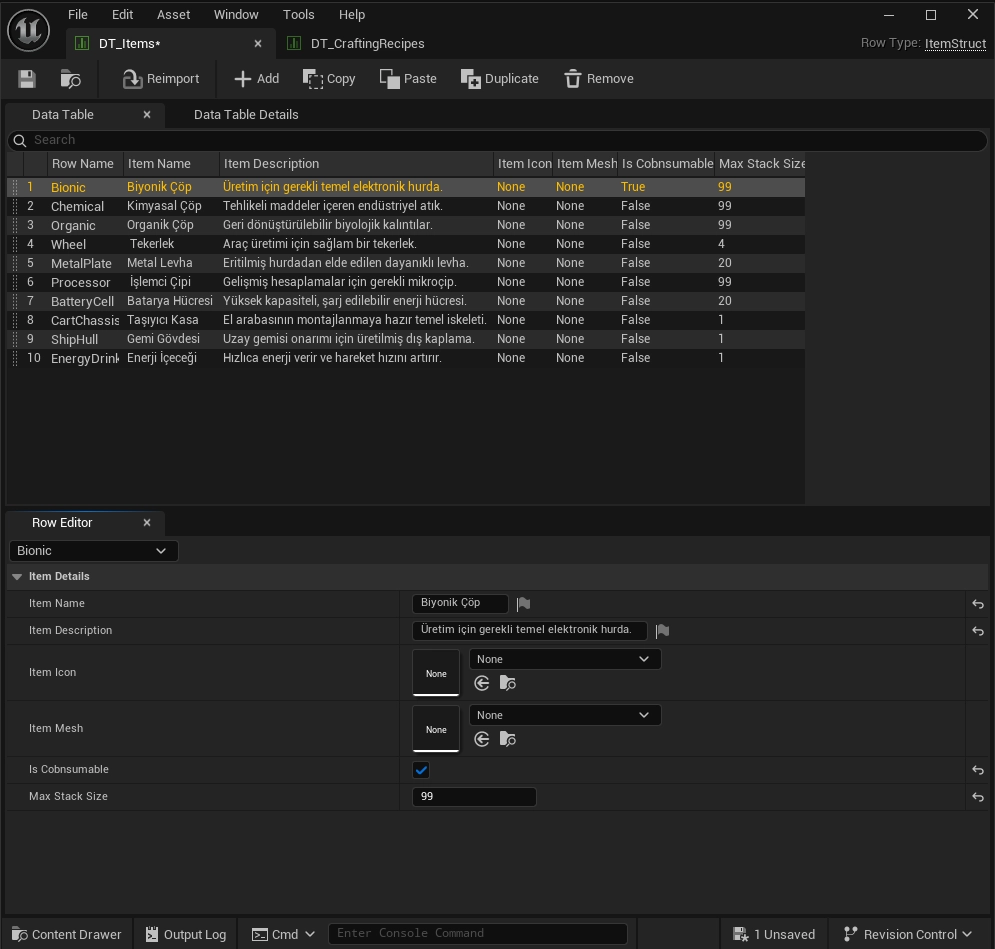The image size is (995, 949).
Task: Click the ItemStruct row type link
Action: (x=955, y=43)
